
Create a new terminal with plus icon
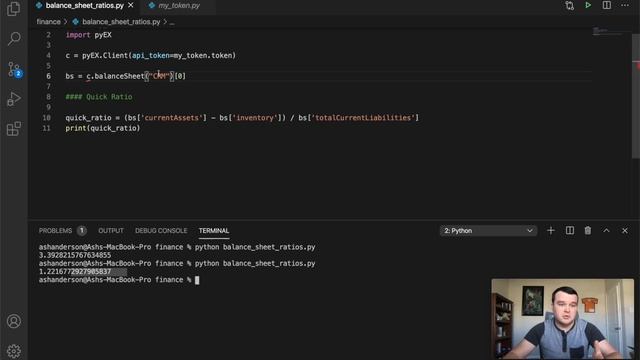tap(551, 231)
